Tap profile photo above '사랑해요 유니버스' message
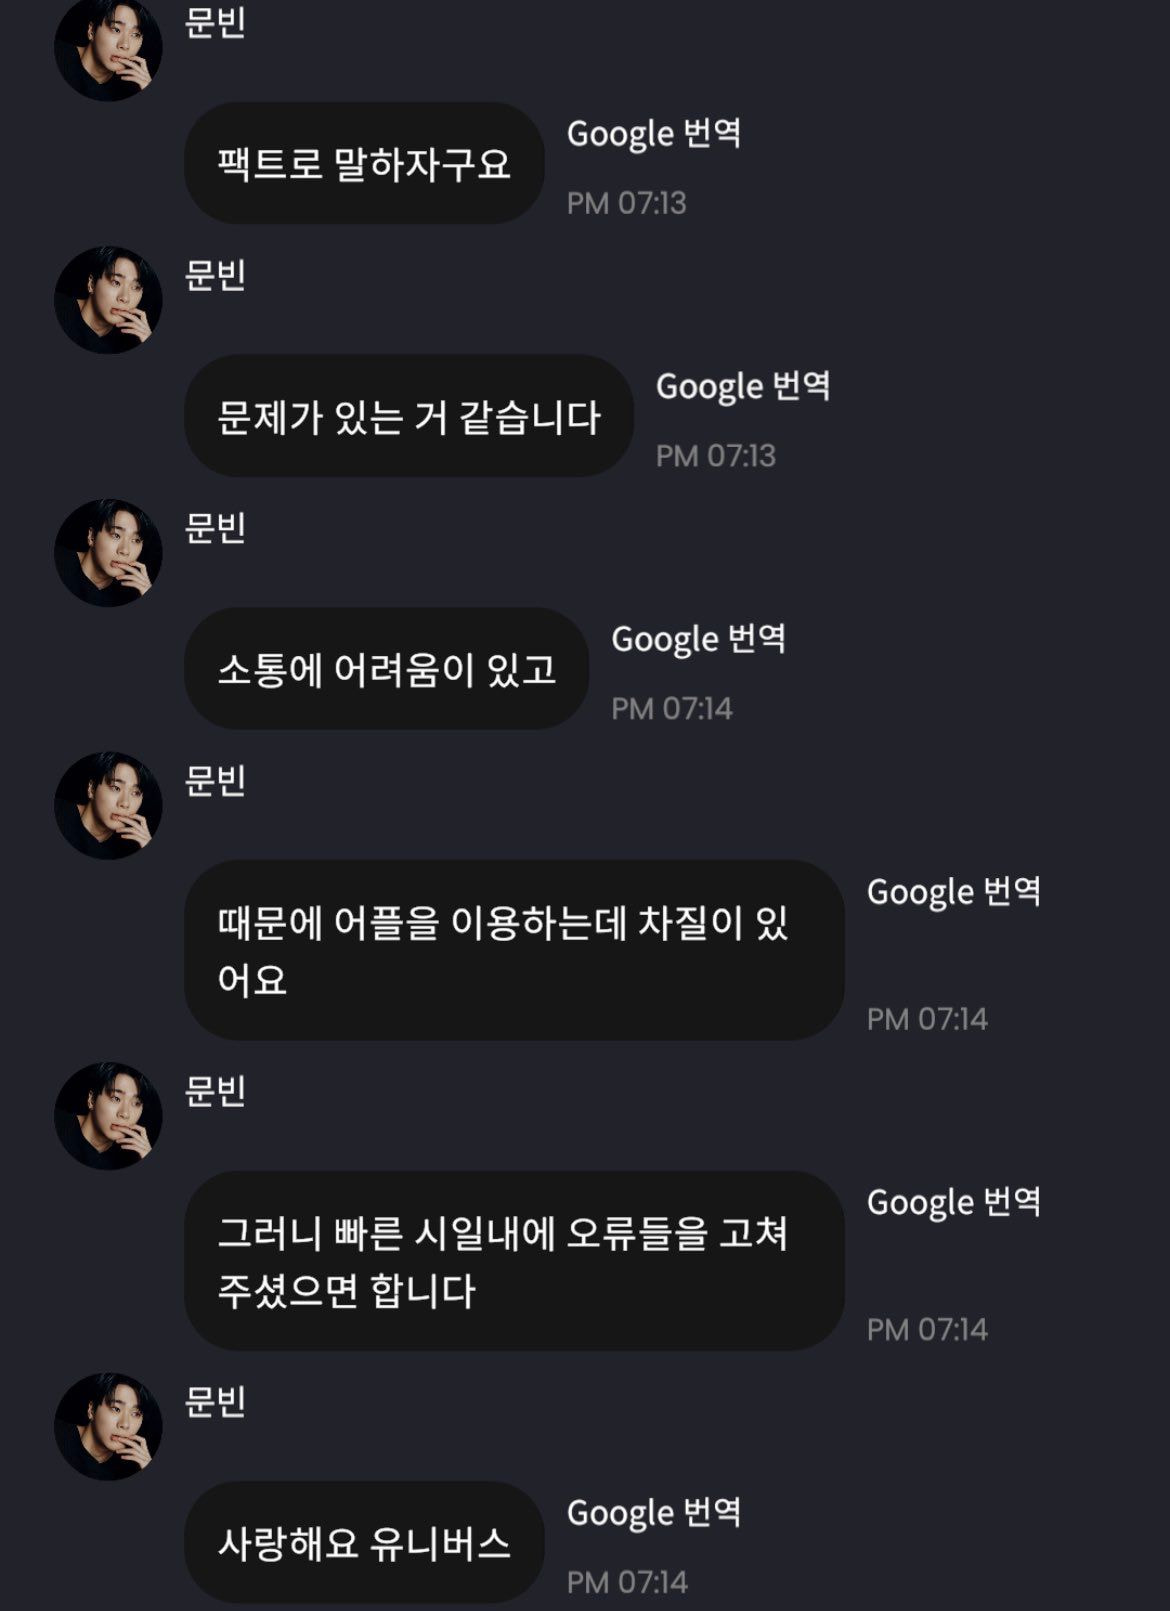This screenshot has height=1611, width=1170. coord(108,1427)
